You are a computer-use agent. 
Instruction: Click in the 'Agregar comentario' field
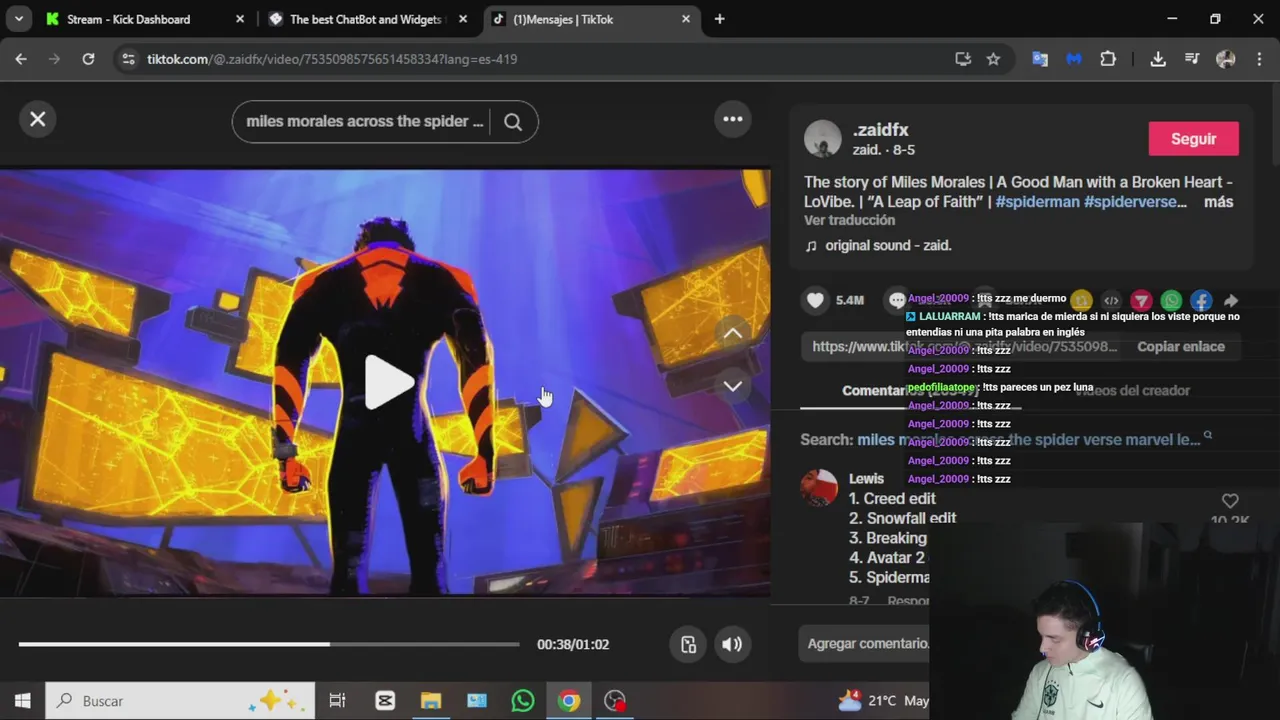[x=868, y=643]
